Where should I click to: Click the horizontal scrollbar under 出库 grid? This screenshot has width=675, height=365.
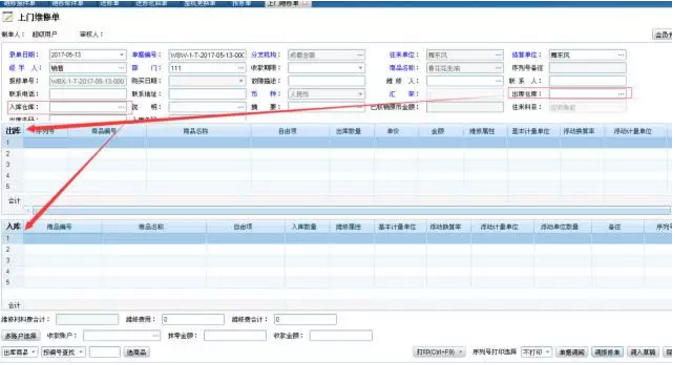(351, 210)
